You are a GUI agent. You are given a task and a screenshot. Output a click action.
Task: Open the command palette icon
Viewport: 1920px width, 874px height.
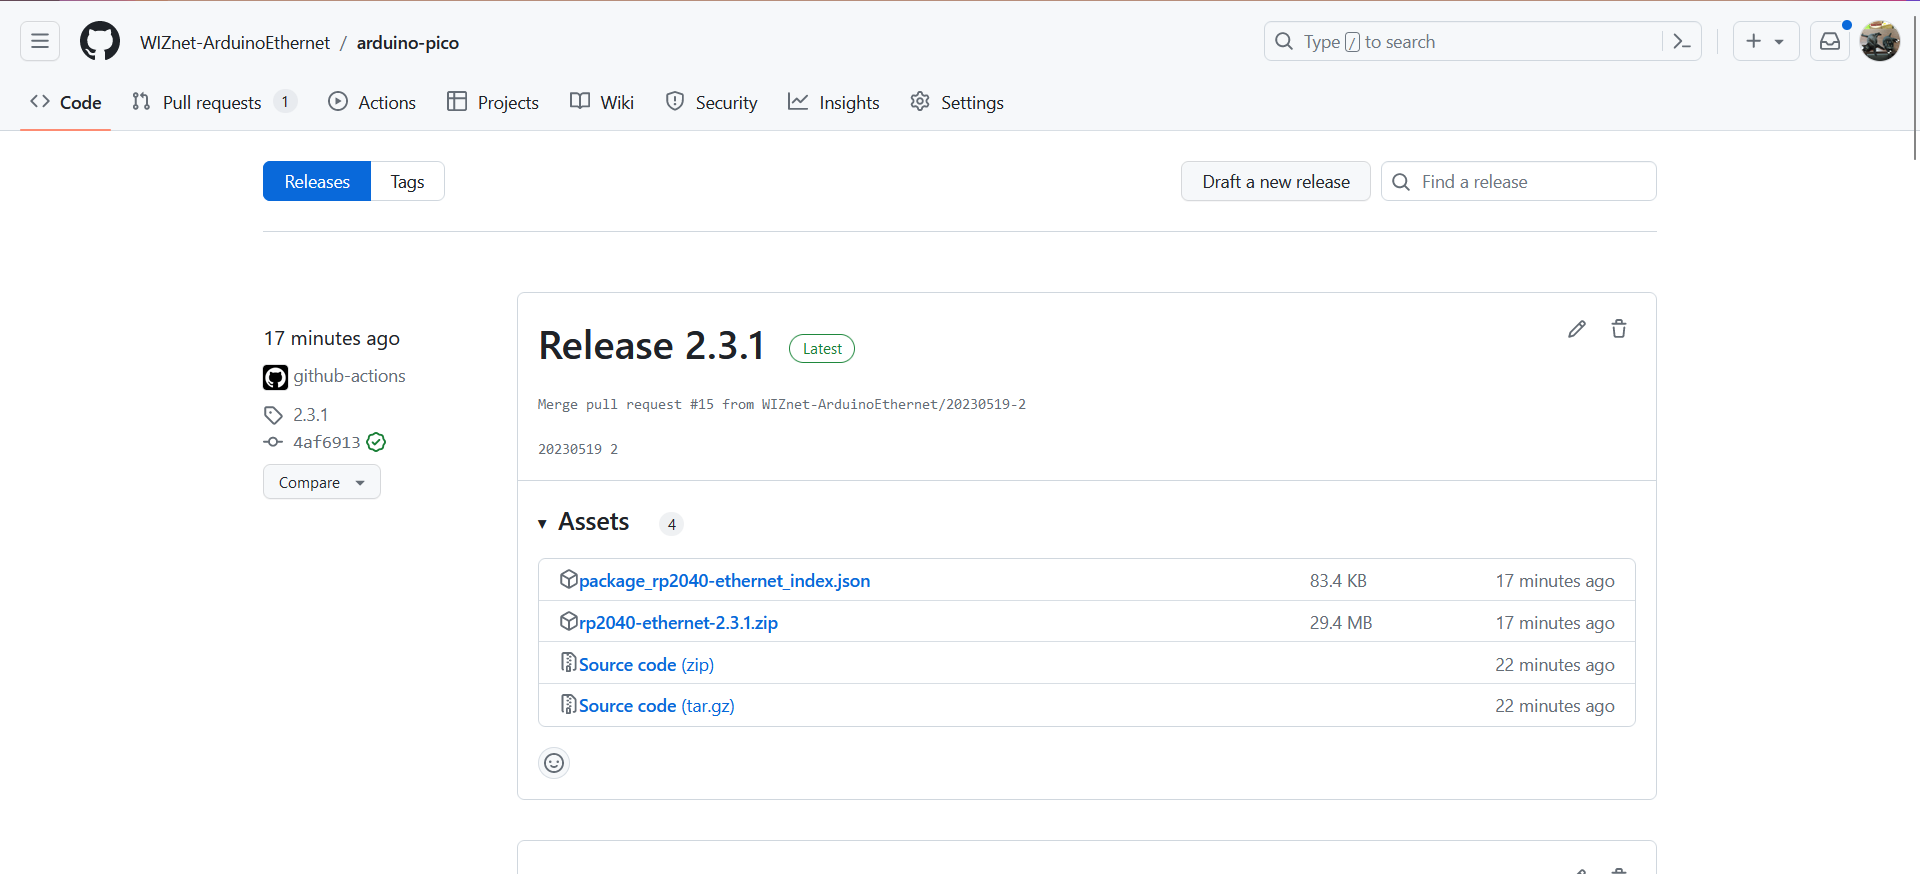click(x=1682, y=42)
